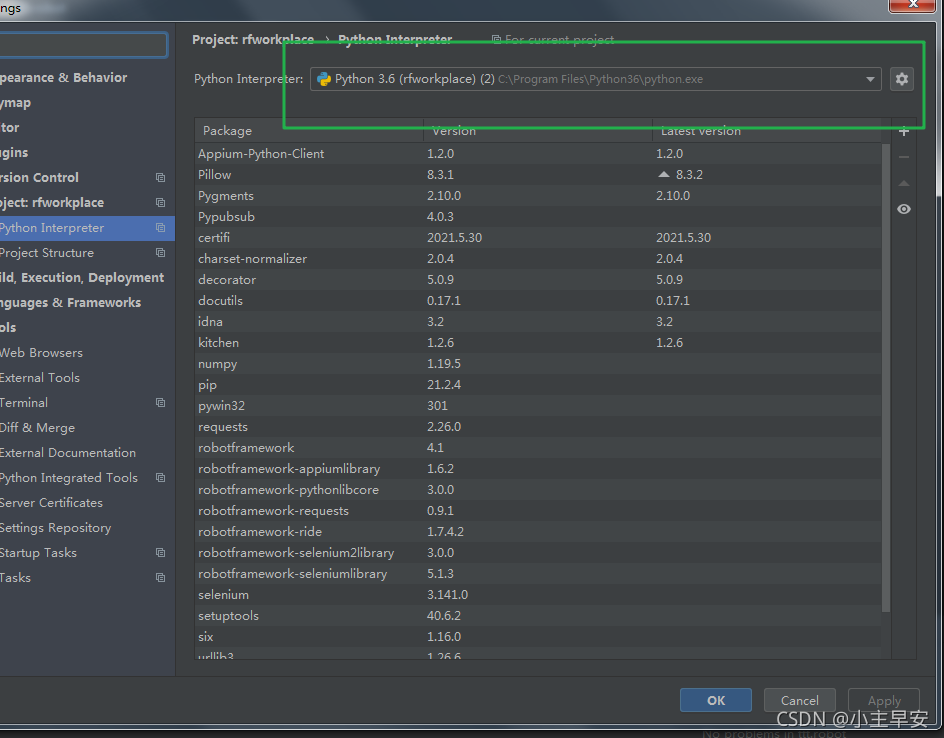
Task: Select Project: rfworkplace settings node
Action: click(52, 202)
